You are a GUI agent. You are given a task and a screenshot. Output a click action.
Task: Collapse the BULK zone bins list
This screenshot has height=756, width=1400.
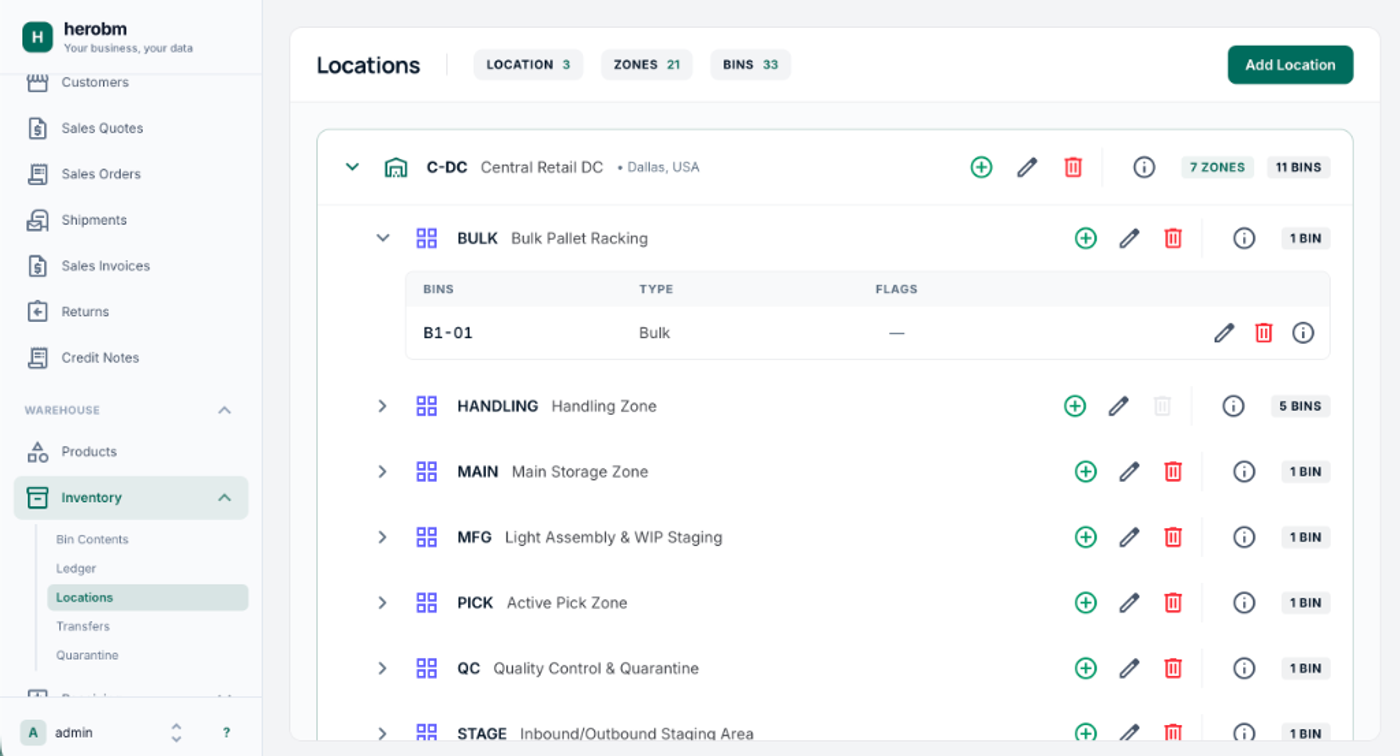[x=382, y=238]
